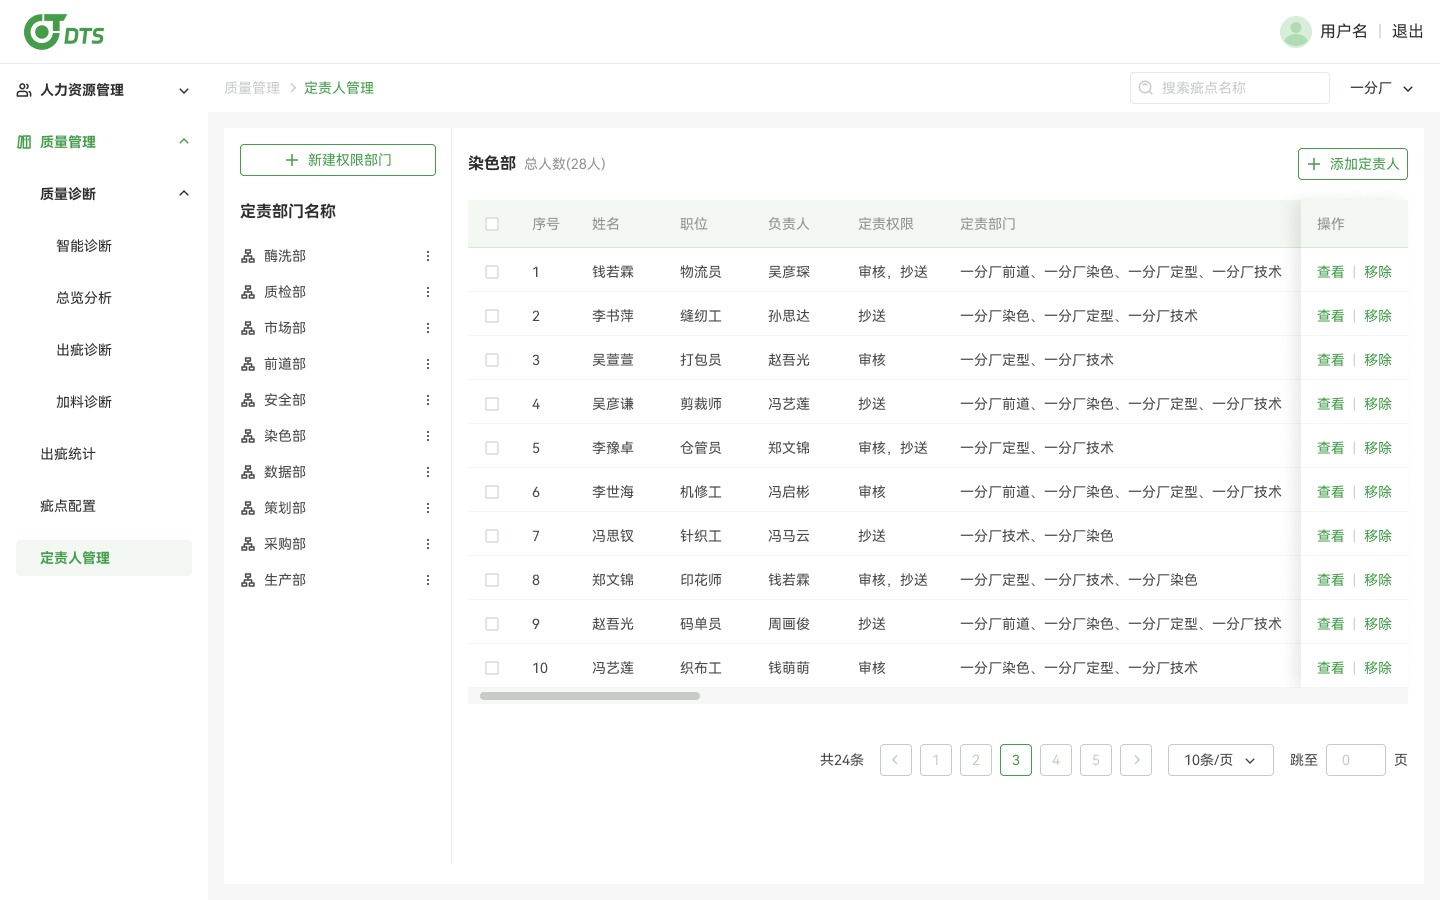Click the DTS logo icon
Screen dimensions: 1440x900
click(64, 31)
